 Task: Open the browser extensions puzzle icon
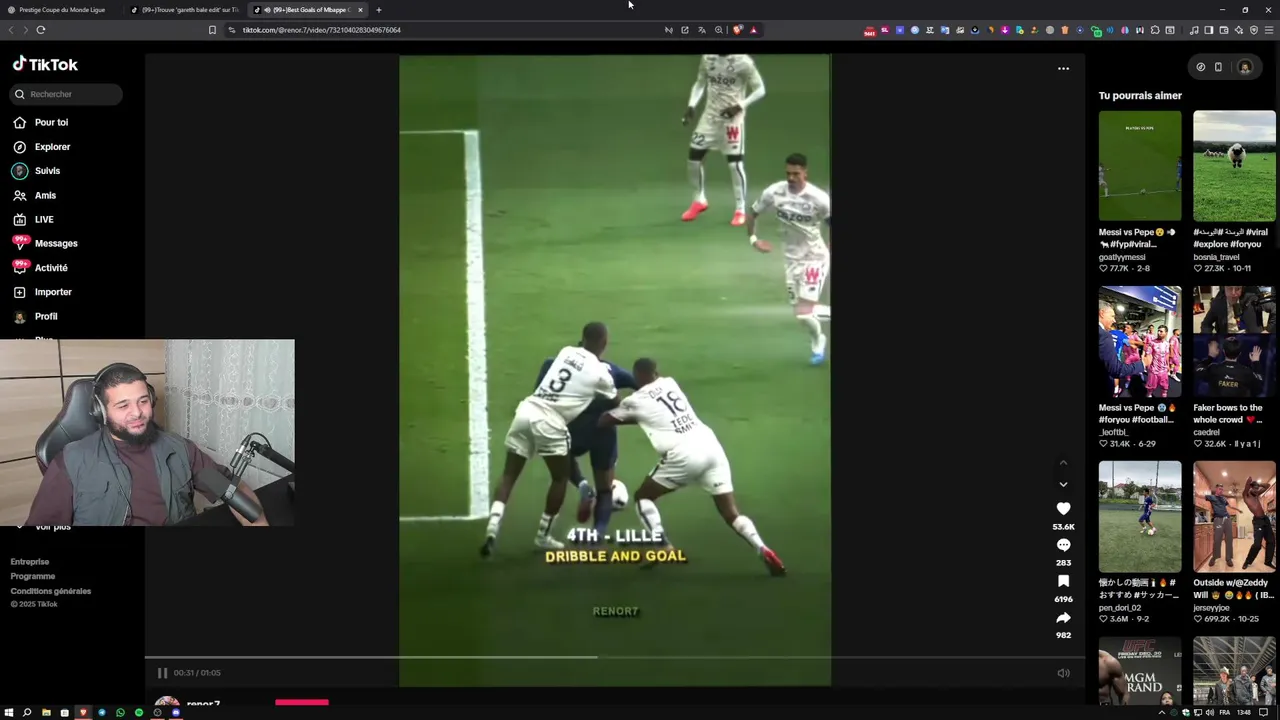pyautogui.click(x=1155, y=30)
